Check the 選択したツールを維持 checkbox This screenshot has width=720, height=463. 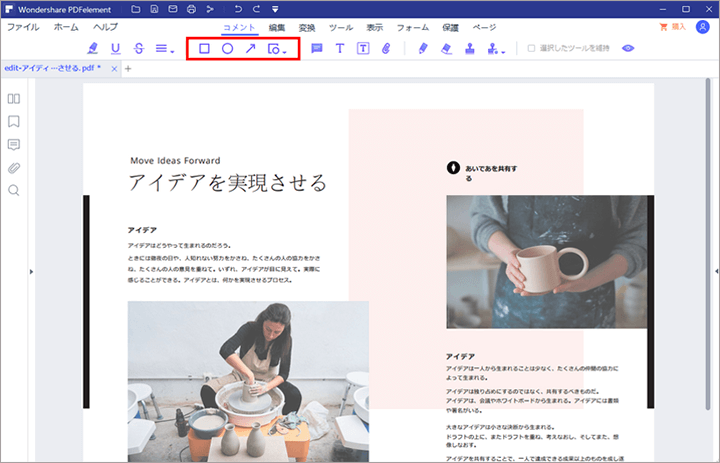(531, 48)
